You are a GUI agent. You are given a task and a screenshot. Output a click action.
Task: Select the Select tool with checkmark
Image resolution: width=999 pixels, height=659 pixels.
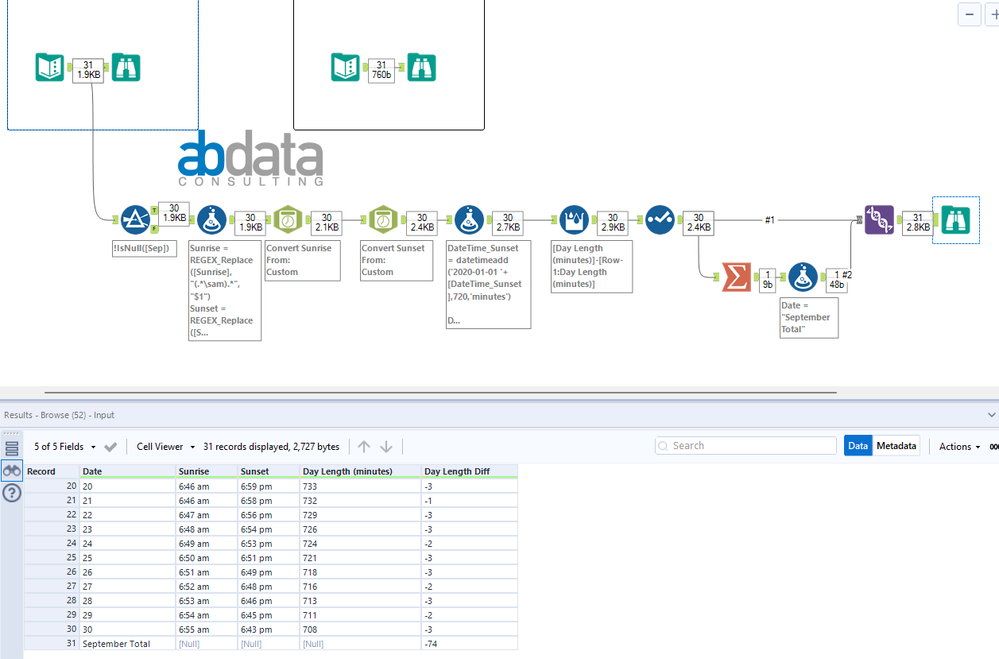[659, 220]
